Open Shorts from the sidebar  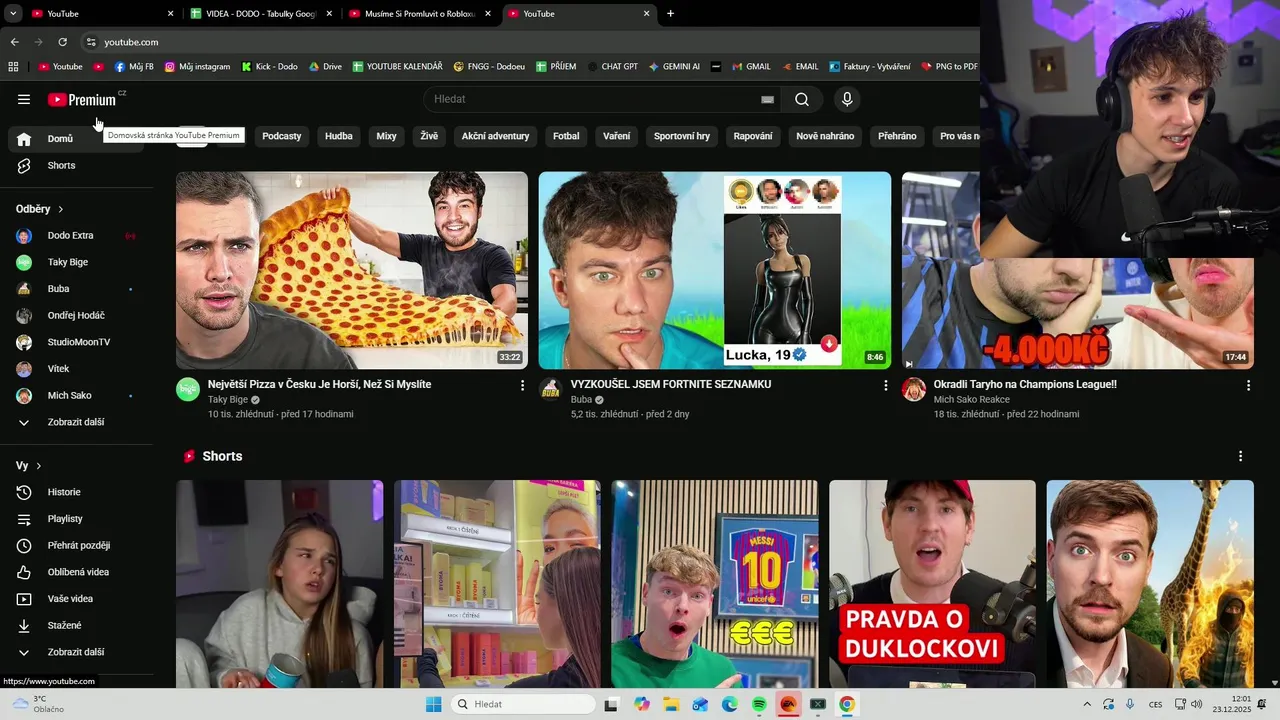[x=76, y=165]
